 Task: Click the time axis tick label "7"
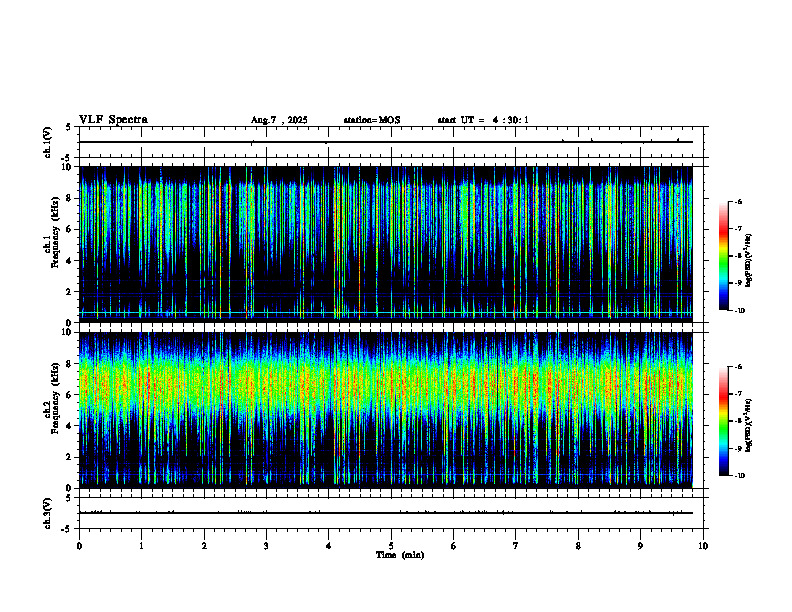point(516,546)
